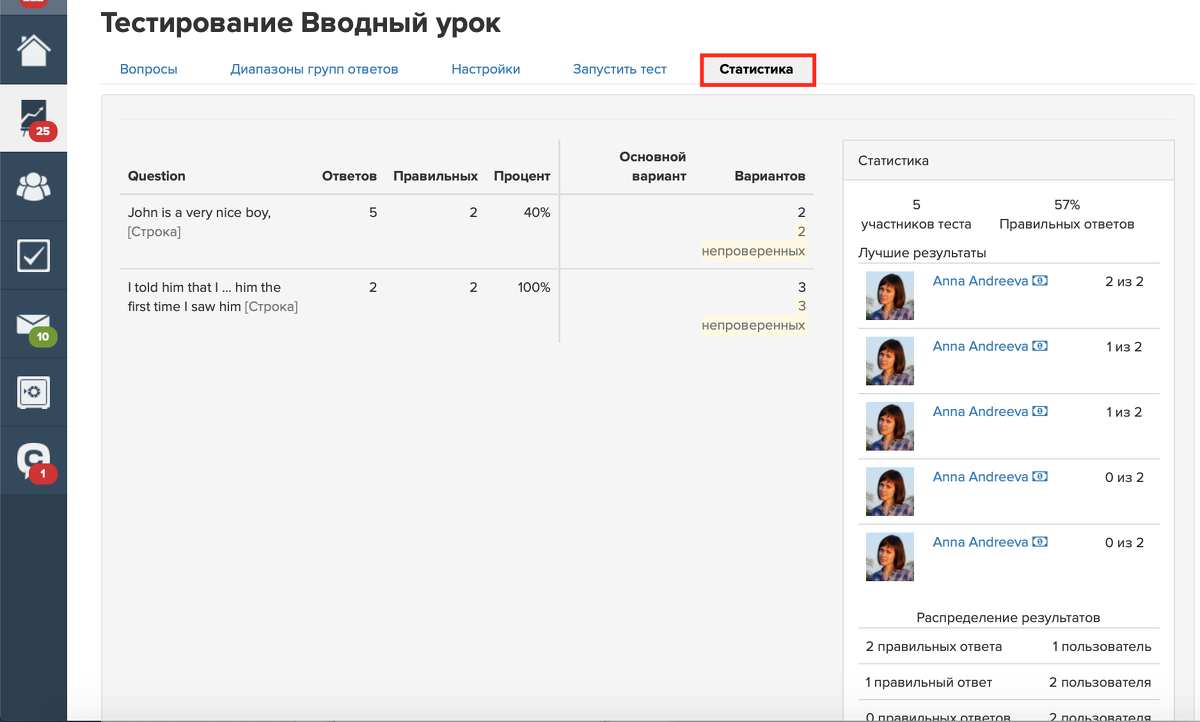Click the first Anna Andreeva avatar photo

pyautogui.click(x=889, y=296)
